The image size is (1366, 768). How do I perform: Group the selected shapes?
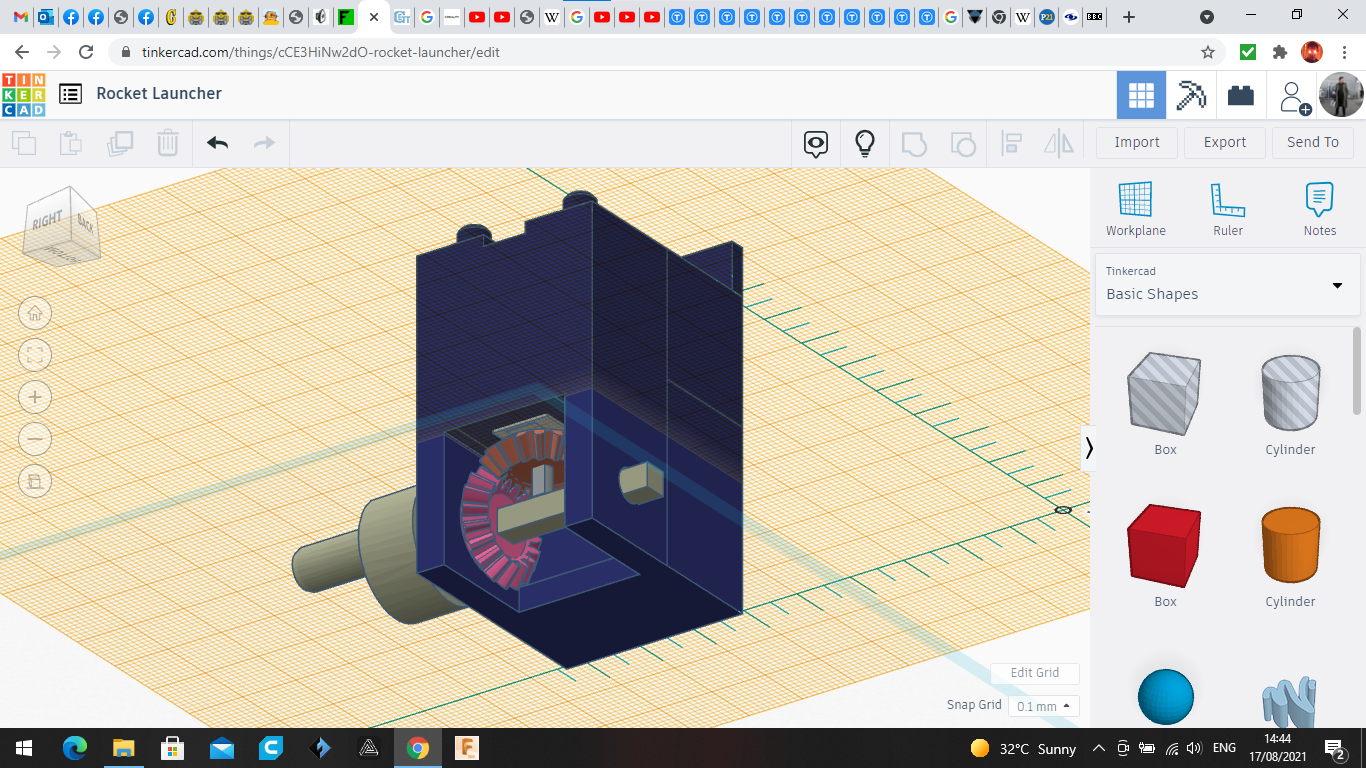point(914,143)
